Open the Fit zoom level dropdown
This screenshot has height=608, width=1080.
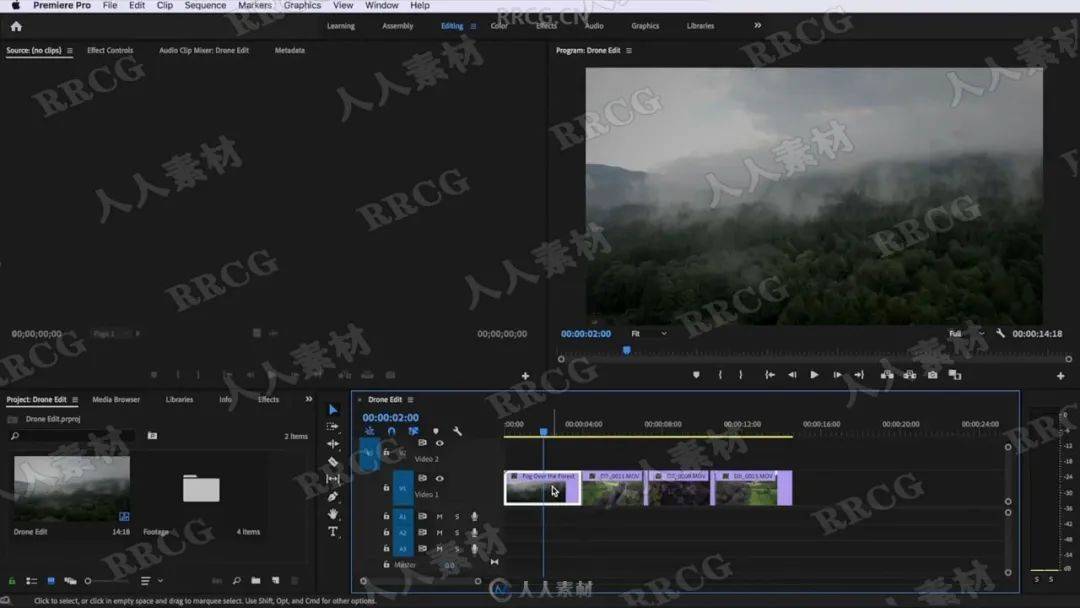tap(648, 334)
